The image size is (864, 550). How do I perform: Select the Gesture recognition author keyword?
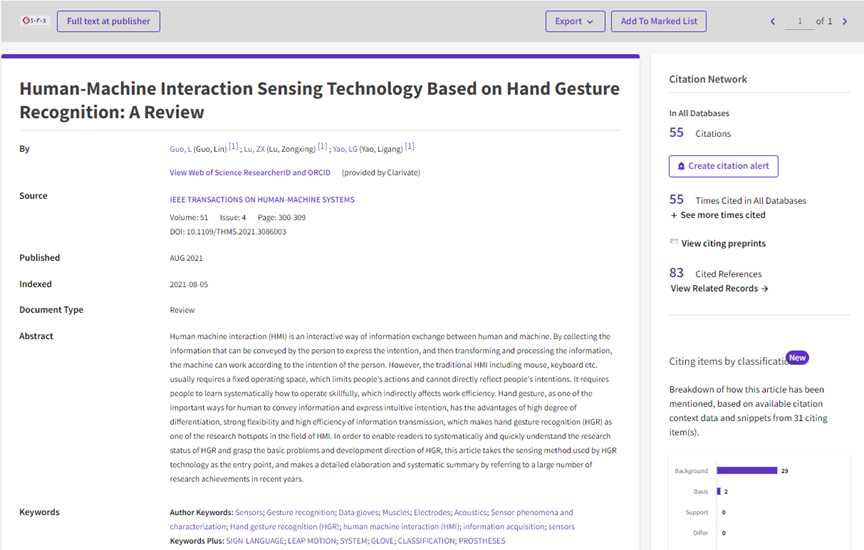pos(300,512)
